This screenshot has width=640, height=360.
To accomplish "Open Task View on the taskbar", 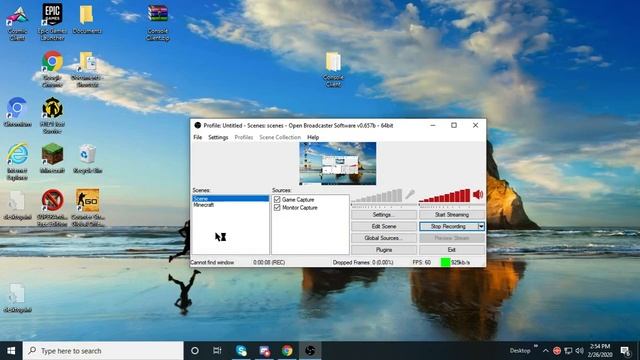I will (x=217, y=351).
